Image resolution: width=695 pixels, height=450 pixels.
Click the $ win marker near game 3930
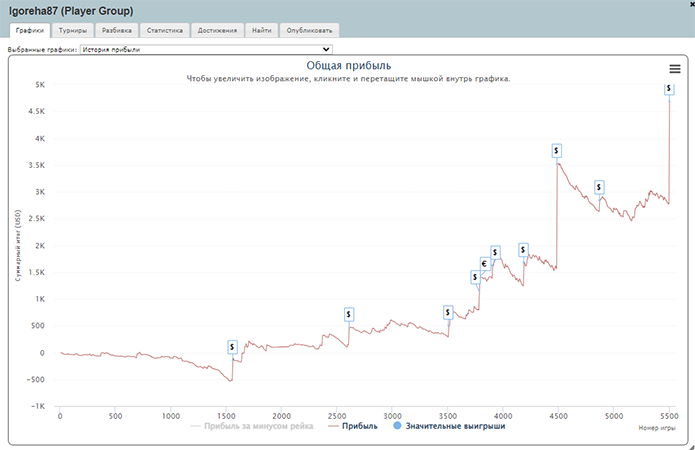[495, 252]
